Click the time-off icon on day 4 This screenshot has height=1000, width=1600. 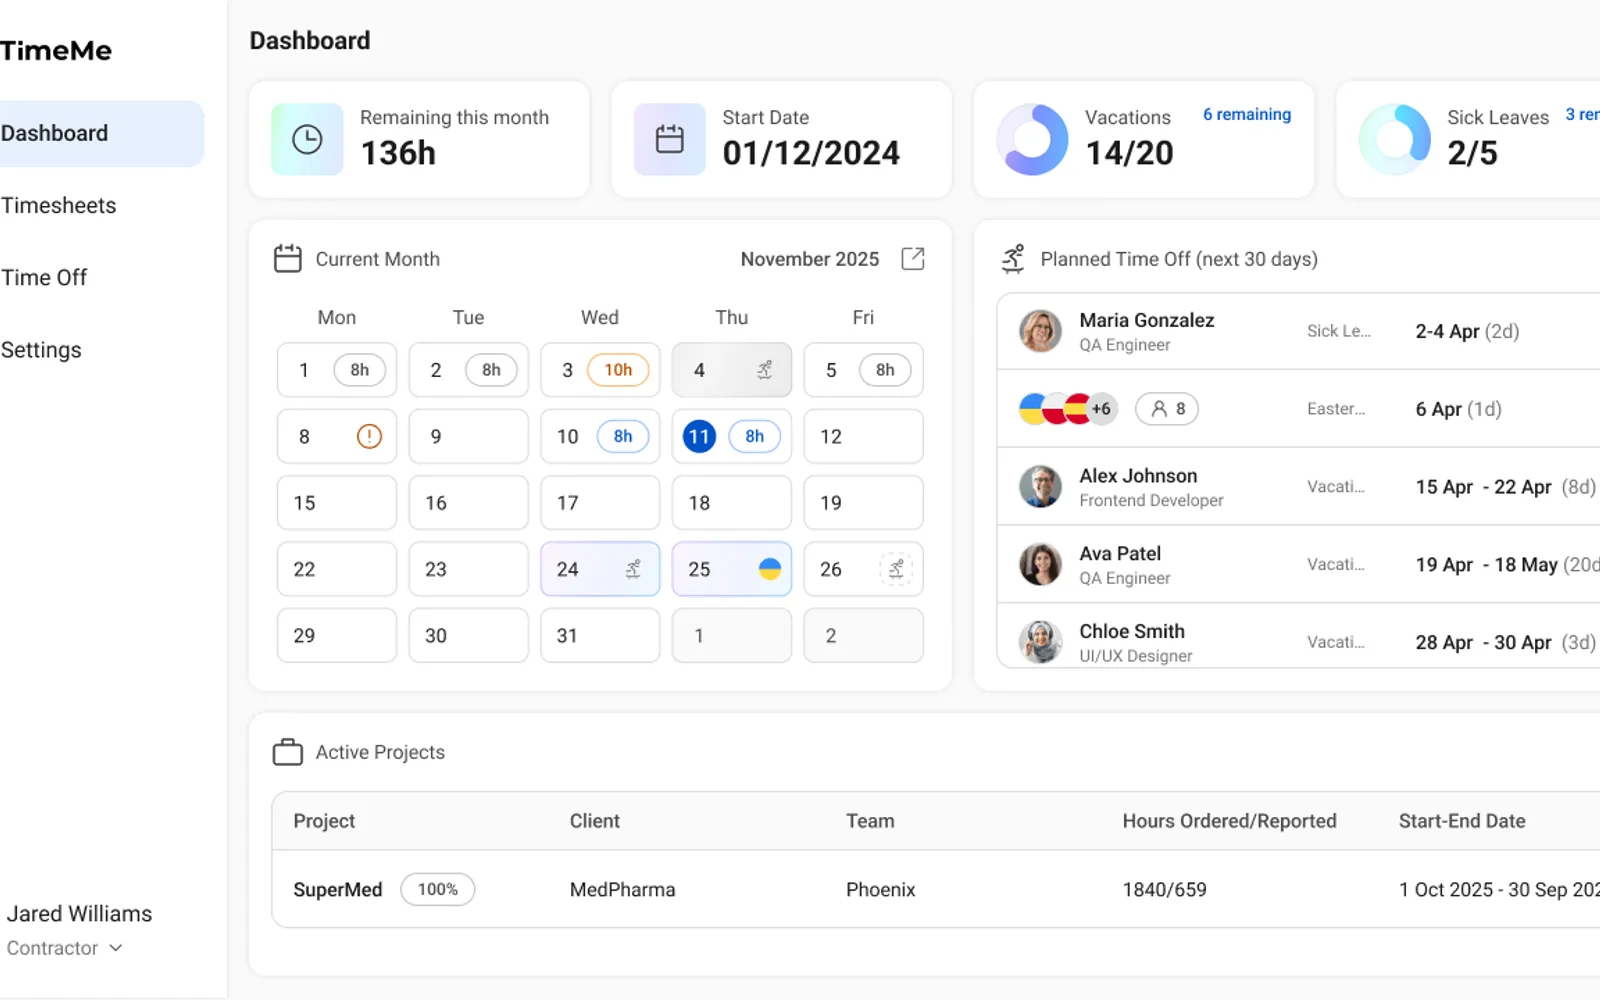(x=764, y=370)
